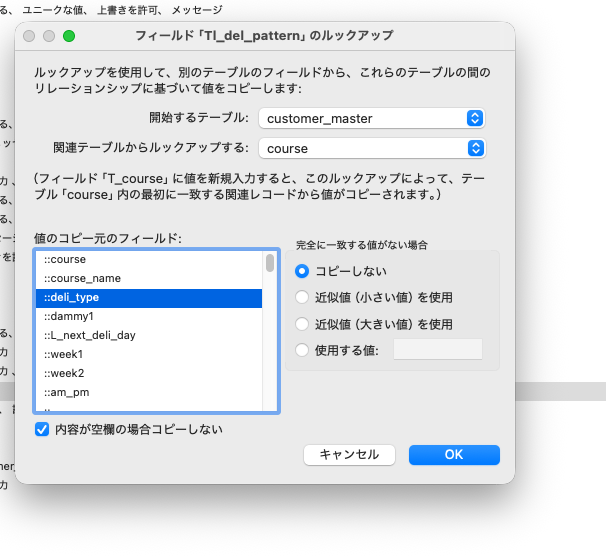Select ::week2 field
606x560 pixels.
tap(148, 373)
